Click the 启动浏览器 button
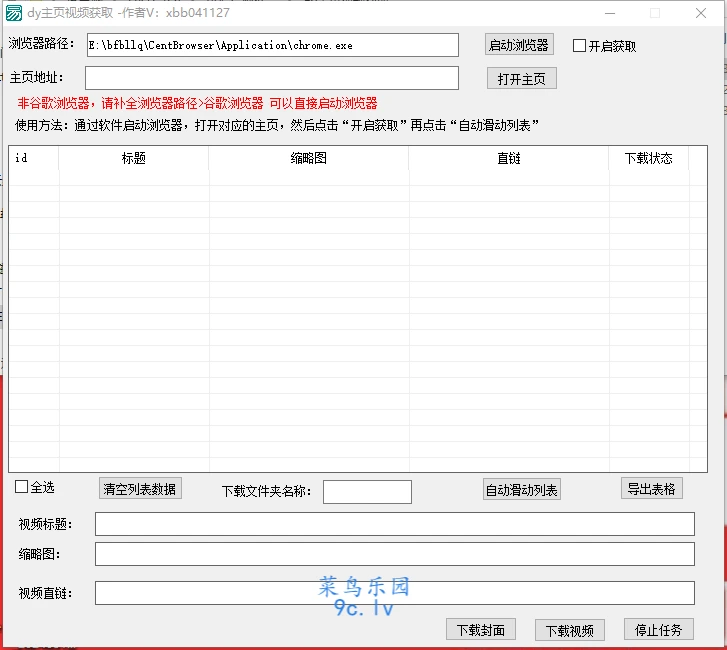The height and width of the screenshot is (650, 727). click(518, 45)
